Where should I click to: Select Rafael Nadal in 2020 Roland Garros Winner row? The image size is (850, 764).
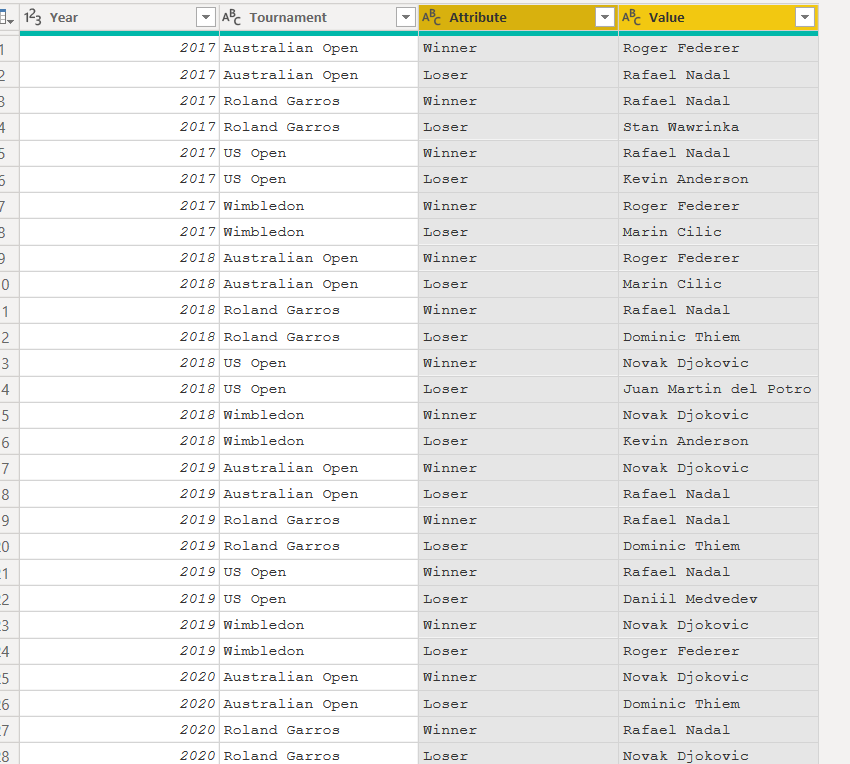718,730
